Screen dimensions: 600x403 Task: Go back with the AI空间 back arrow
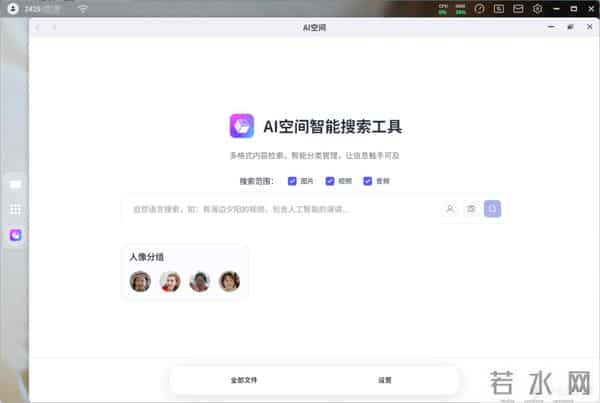tap(38, 28)
